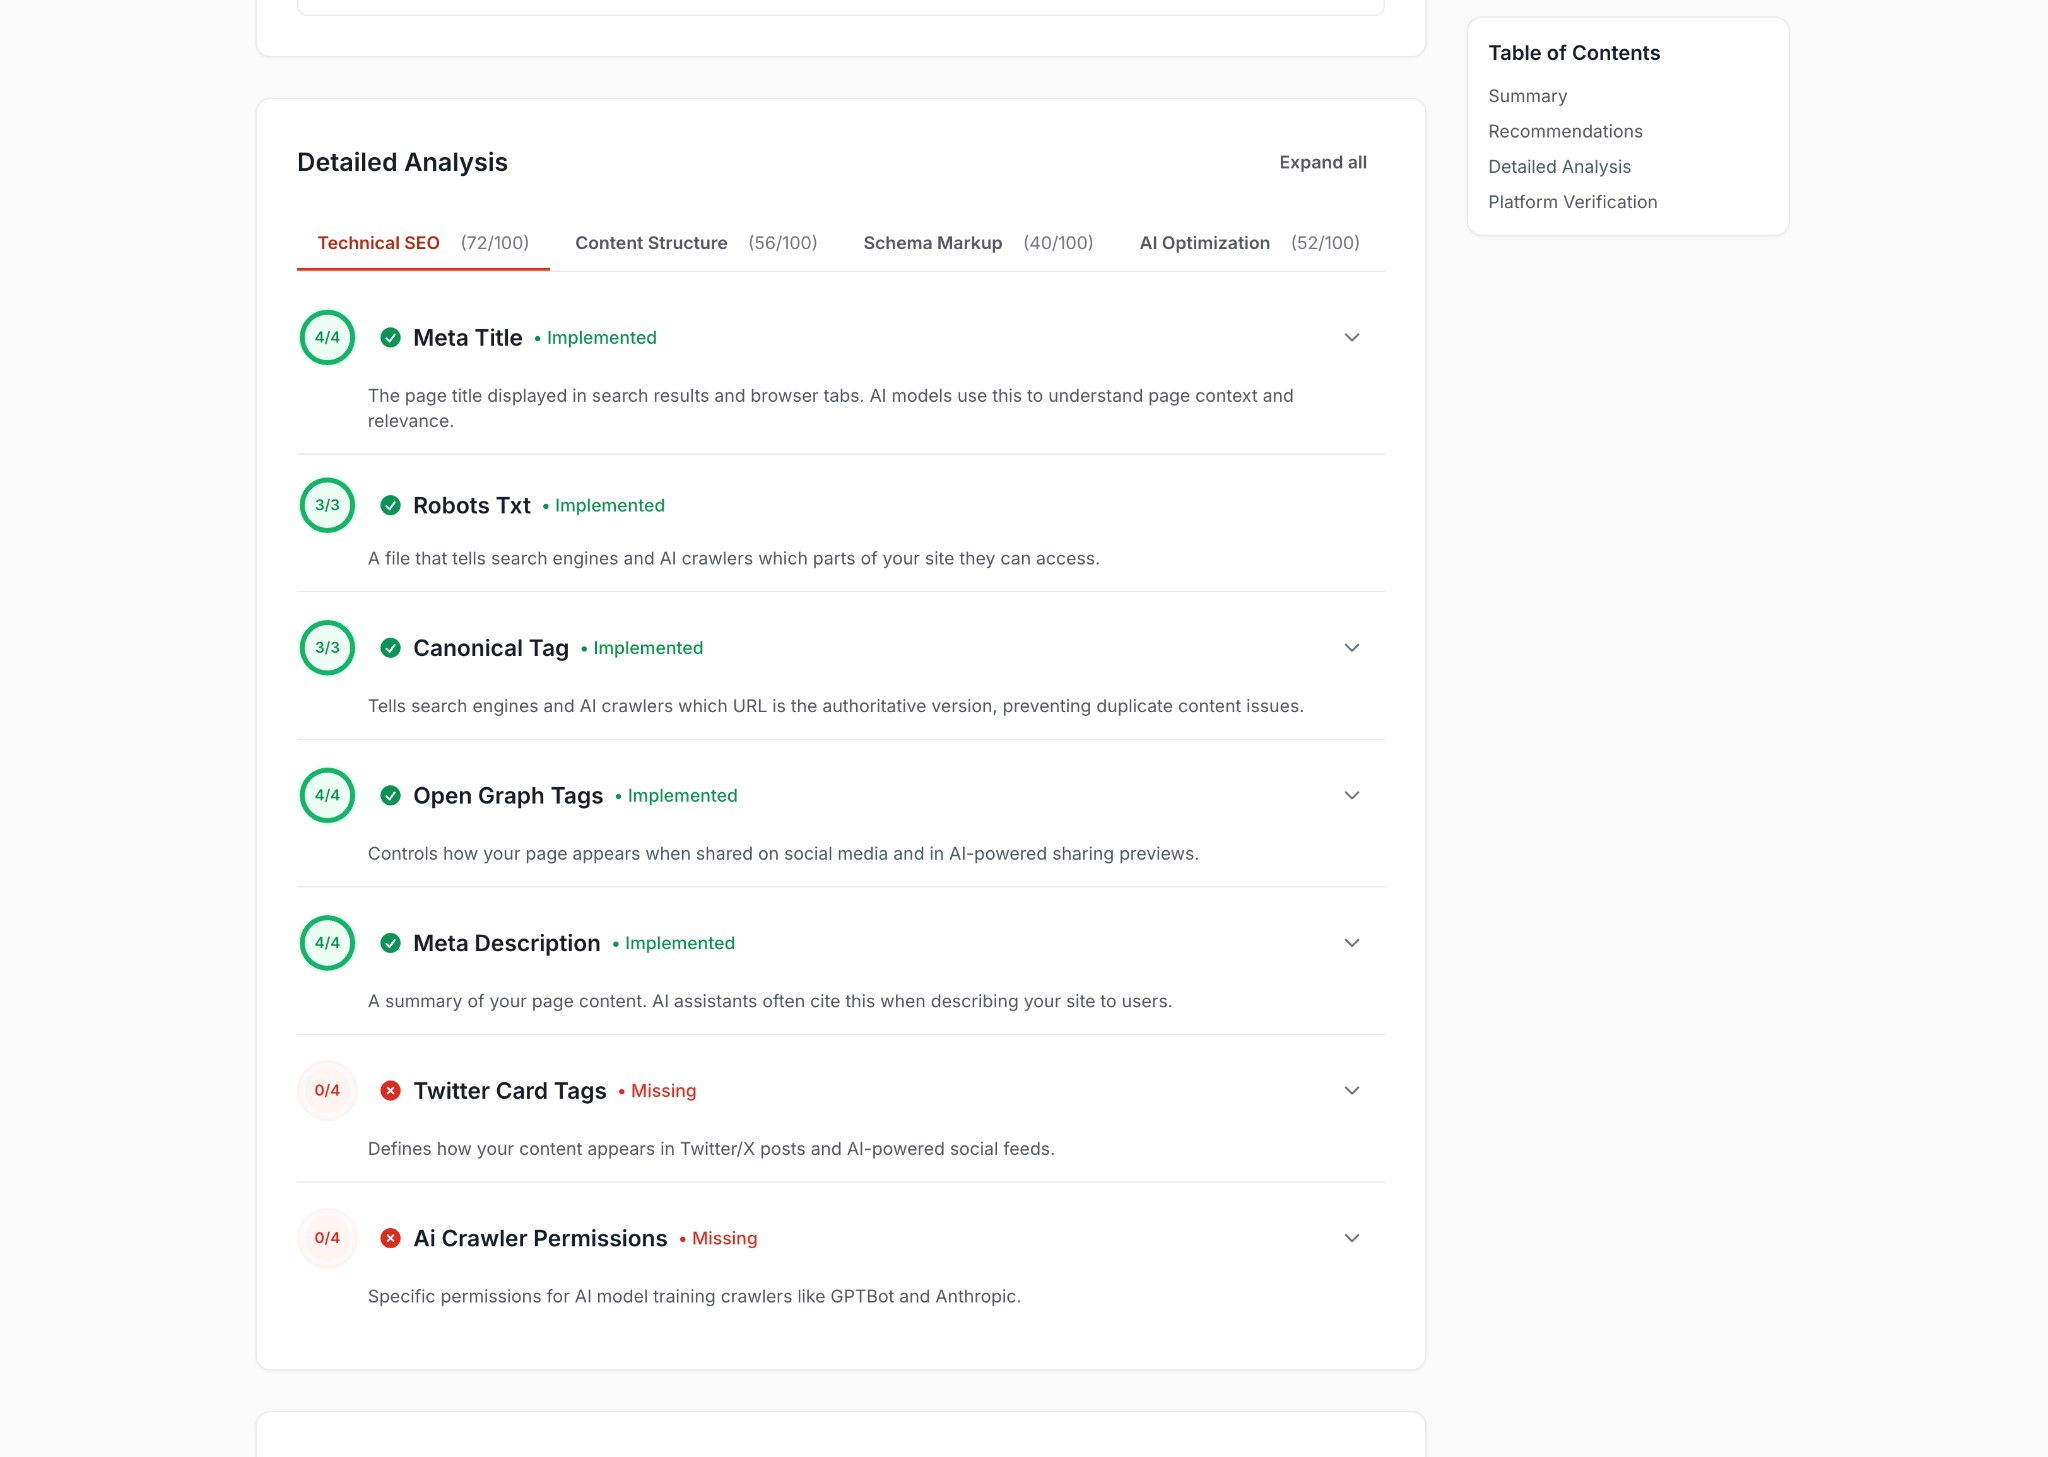
Task: Click the 4/4 score circle for Meta Description
Action: pyautogui.click(x=327, y=943)
